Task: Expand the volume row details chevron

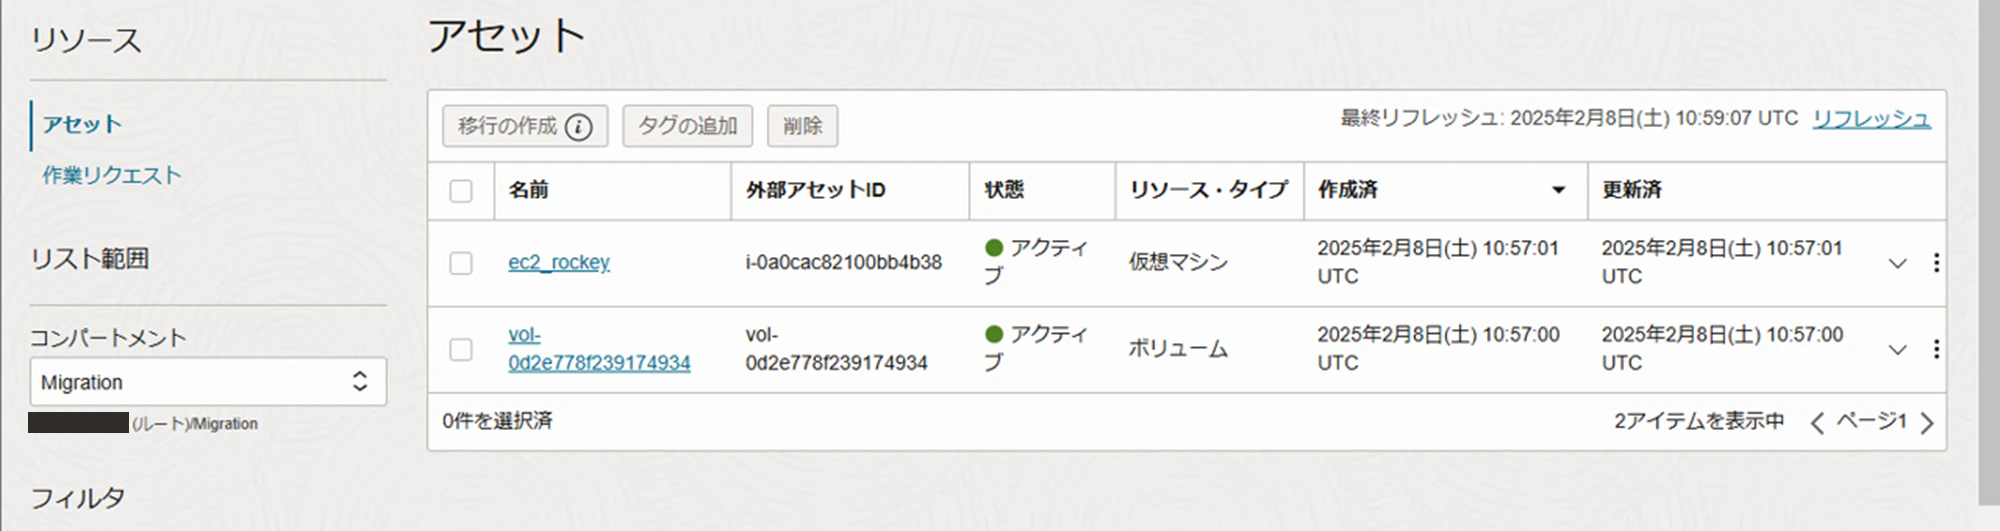Action: (1897, 349)
